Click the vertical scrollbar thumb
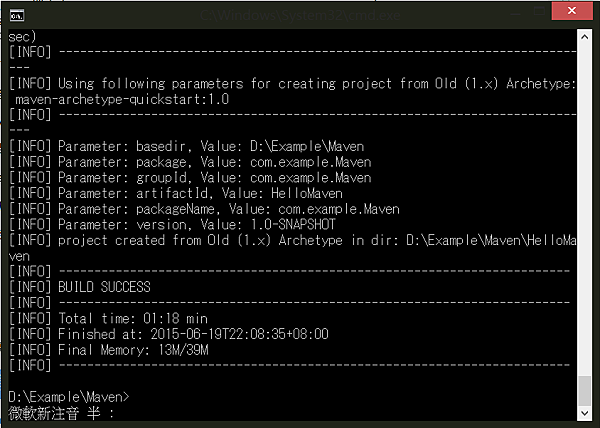Viewport: 600px width, 428px height. pyautogui.click(x=585, y=388)
